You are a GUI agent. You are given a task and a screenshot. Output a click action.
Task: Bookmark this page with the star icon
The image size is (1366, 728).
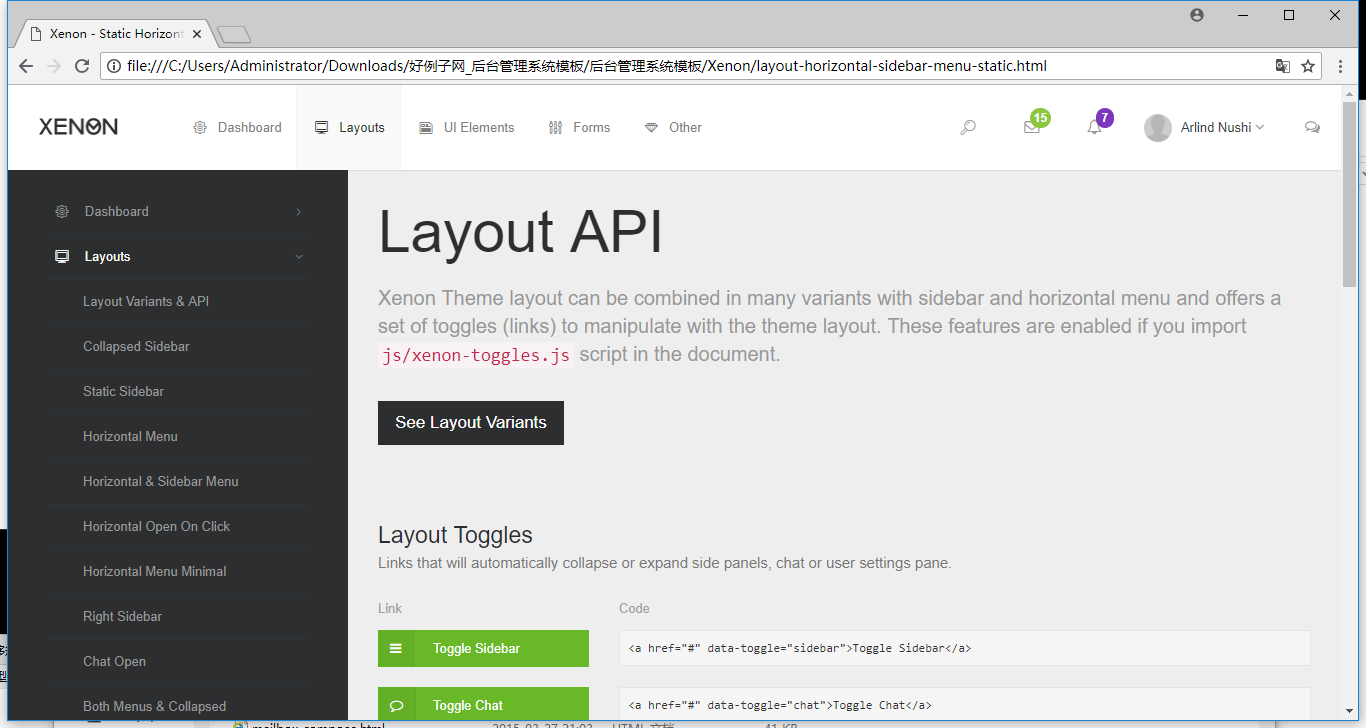(x=1307, y=66)
